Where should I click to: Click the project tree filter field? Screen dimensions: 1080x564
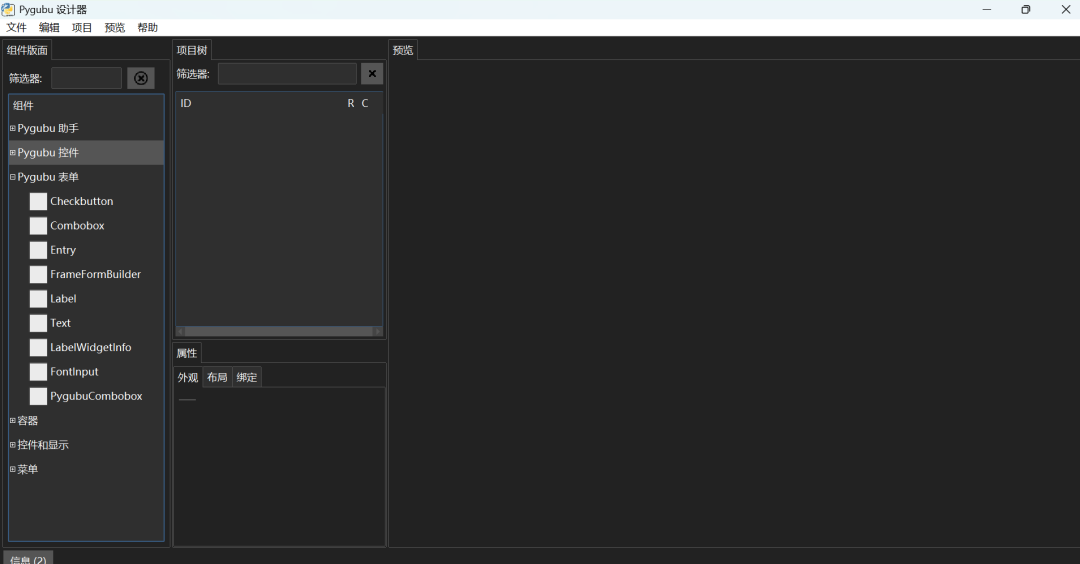pos(287,74)
